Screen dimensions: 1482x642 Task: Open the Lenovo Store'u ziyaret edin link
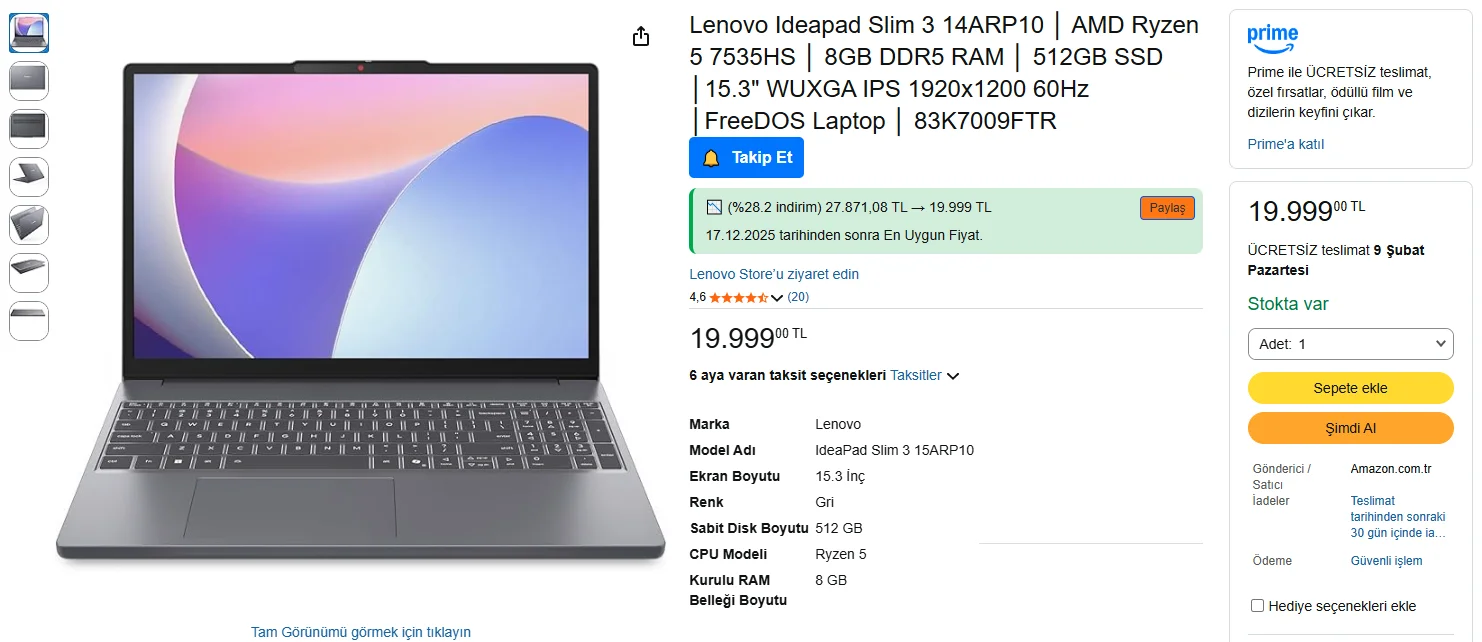click(x=774, y=274)
